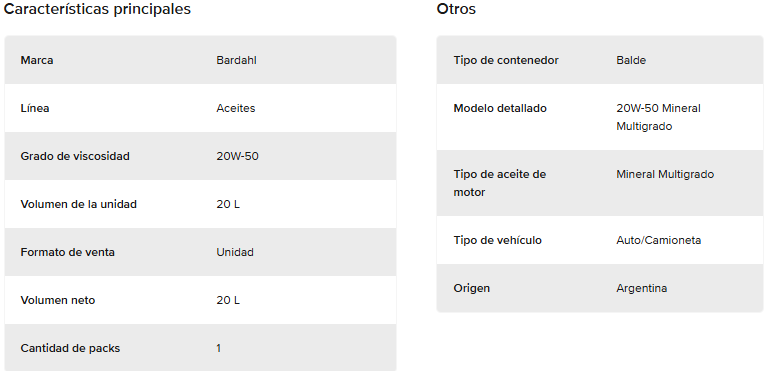This screenshot has height=371, width=764.
Task: Click the Volumen neto label
Action: (x=58, y=300)
